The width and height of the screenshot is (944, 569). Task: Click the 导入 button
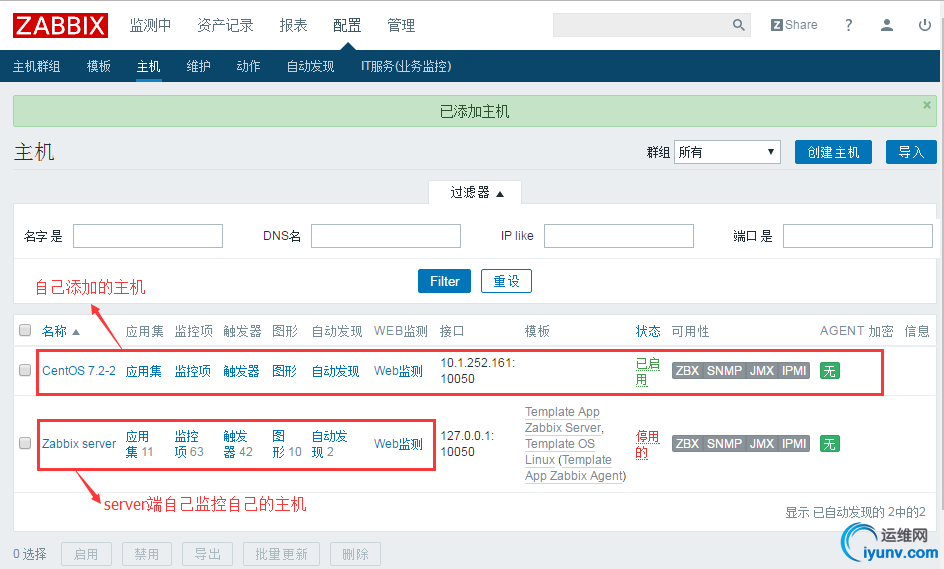(x=911, y=152)
